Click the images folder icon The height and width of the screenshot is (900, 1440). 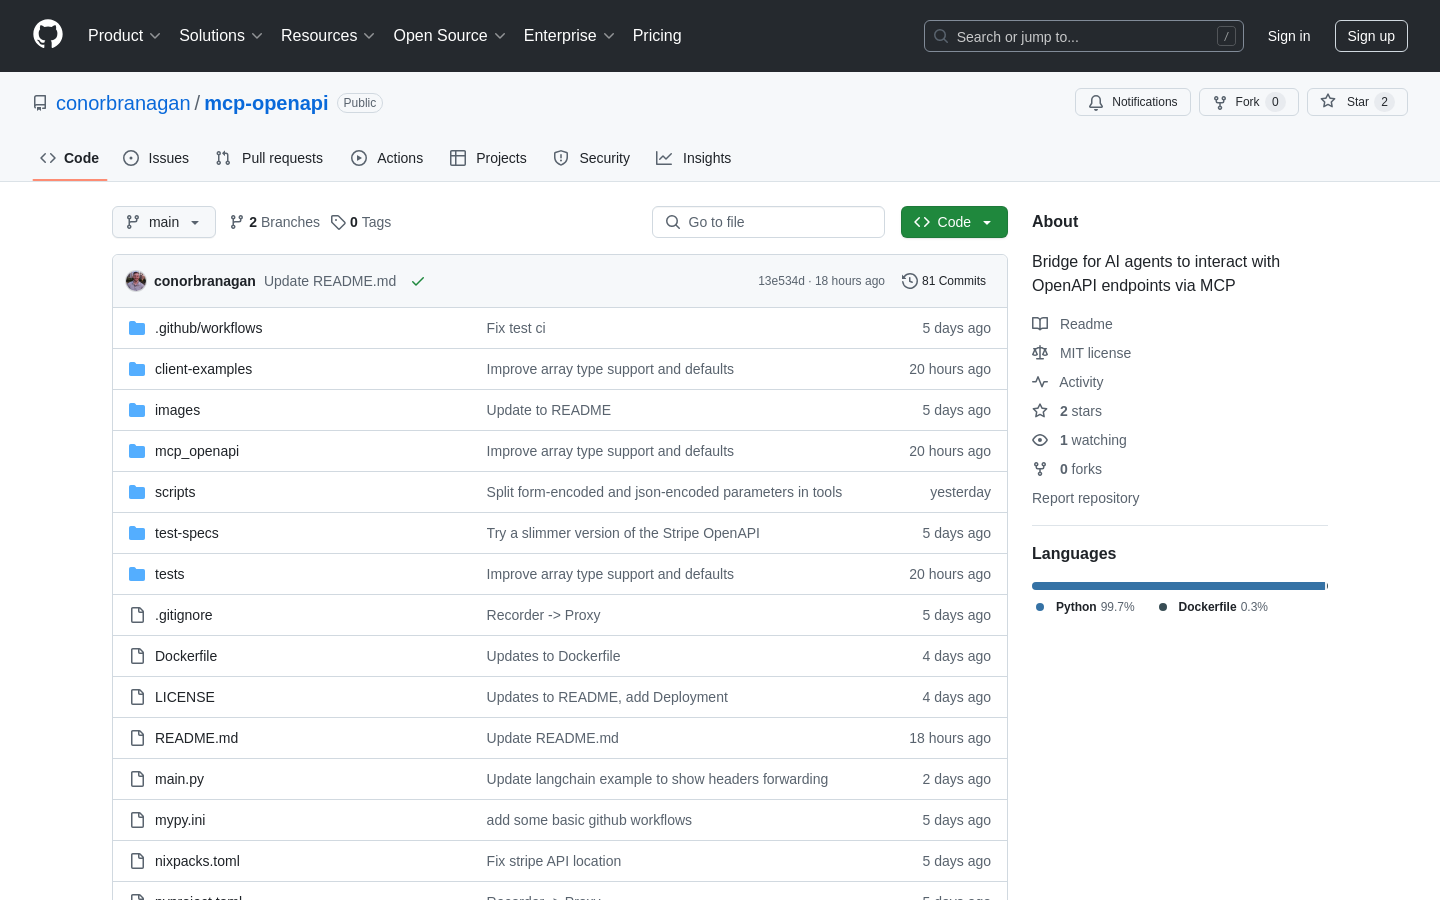click(137, 410)
